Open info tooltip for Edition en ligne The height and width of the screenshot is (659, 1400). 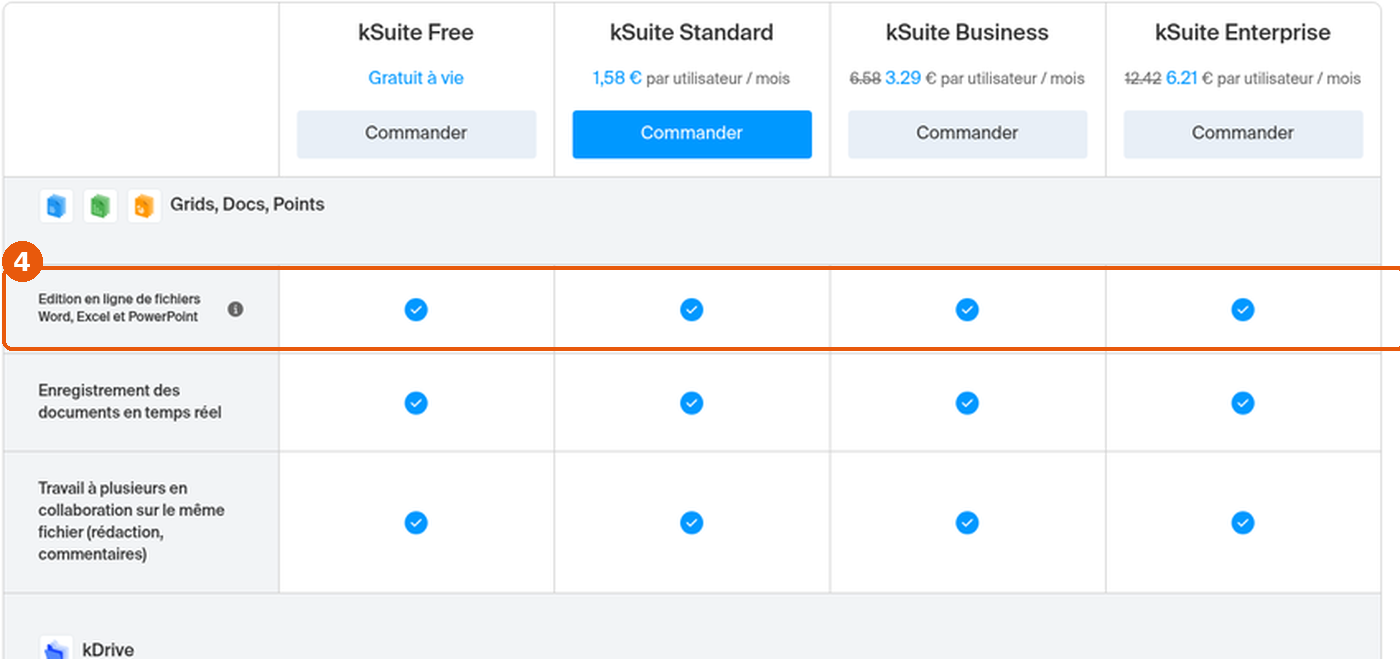click(x=236, y=309)
